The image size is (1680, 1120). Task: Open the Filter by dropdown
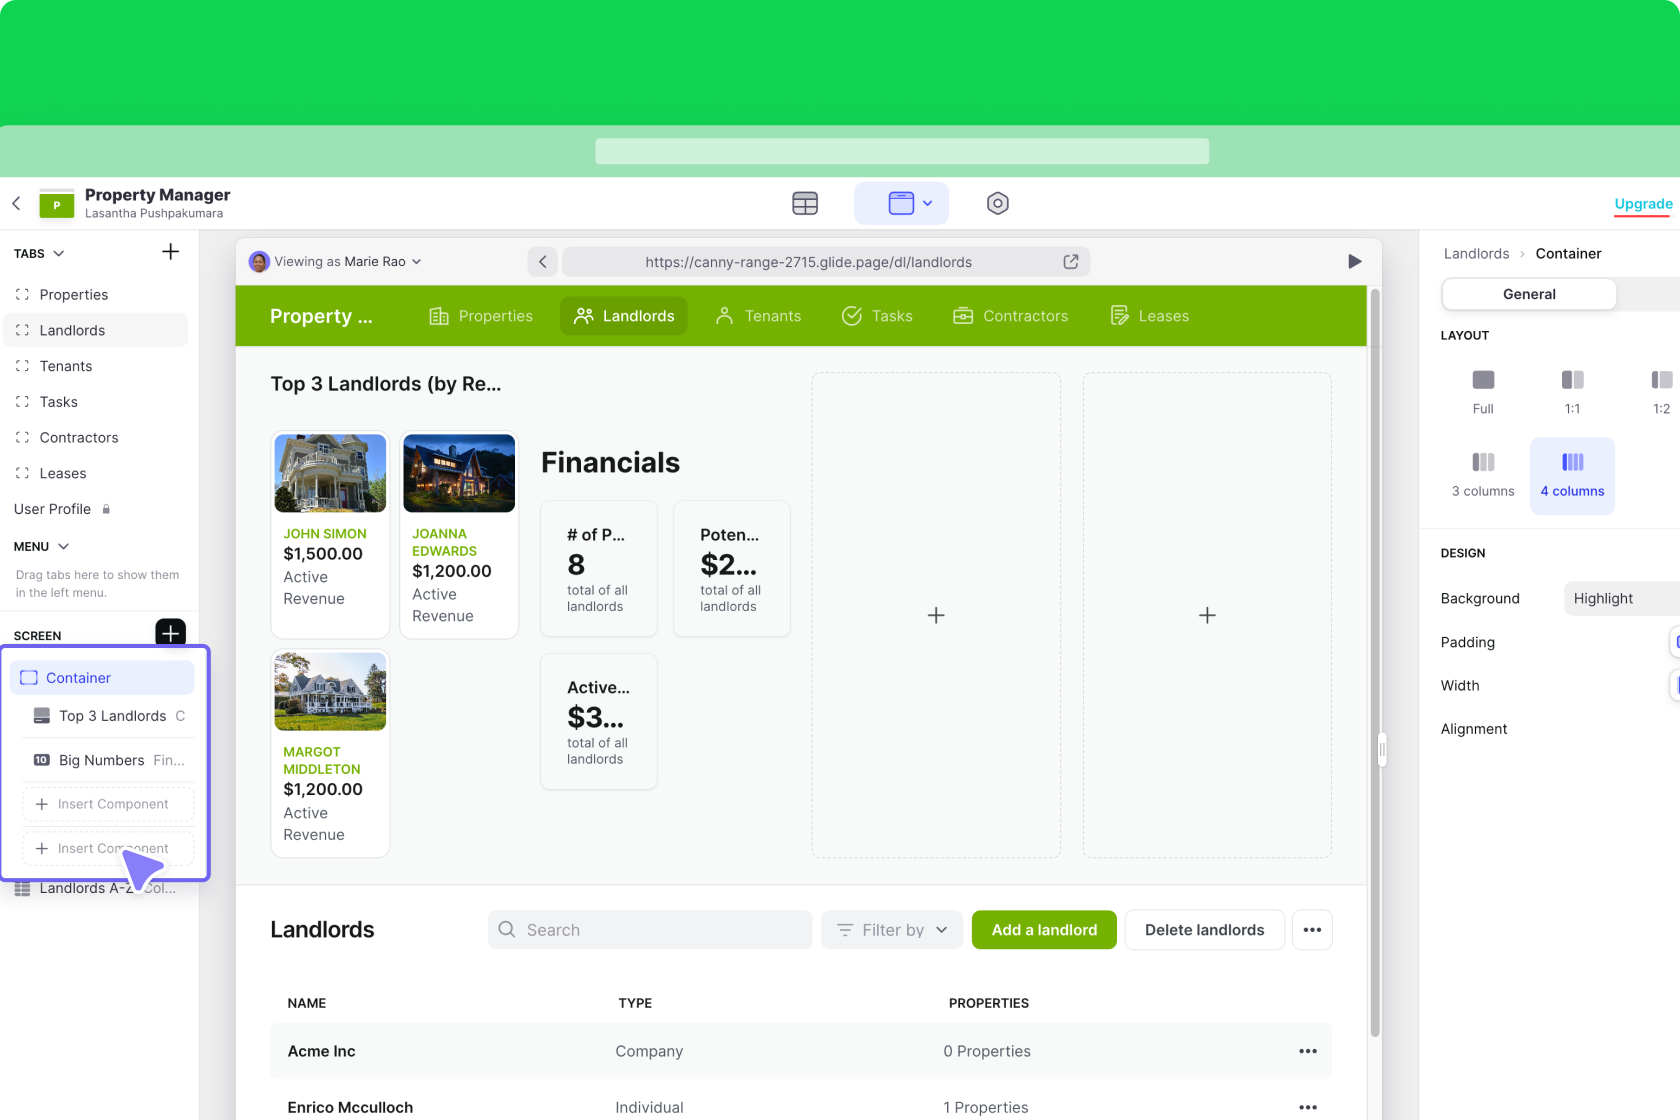pos(892,930)
